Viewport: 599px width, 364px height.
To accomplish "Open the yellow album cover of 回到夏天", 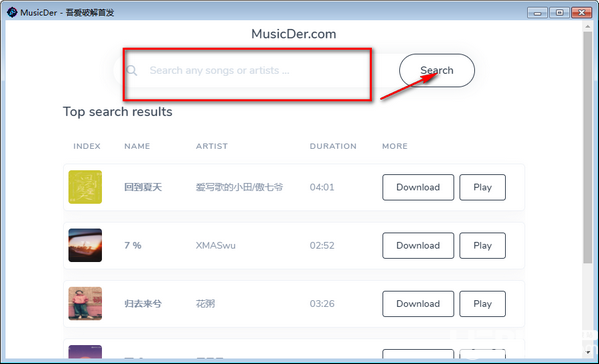I will (85, 187).
